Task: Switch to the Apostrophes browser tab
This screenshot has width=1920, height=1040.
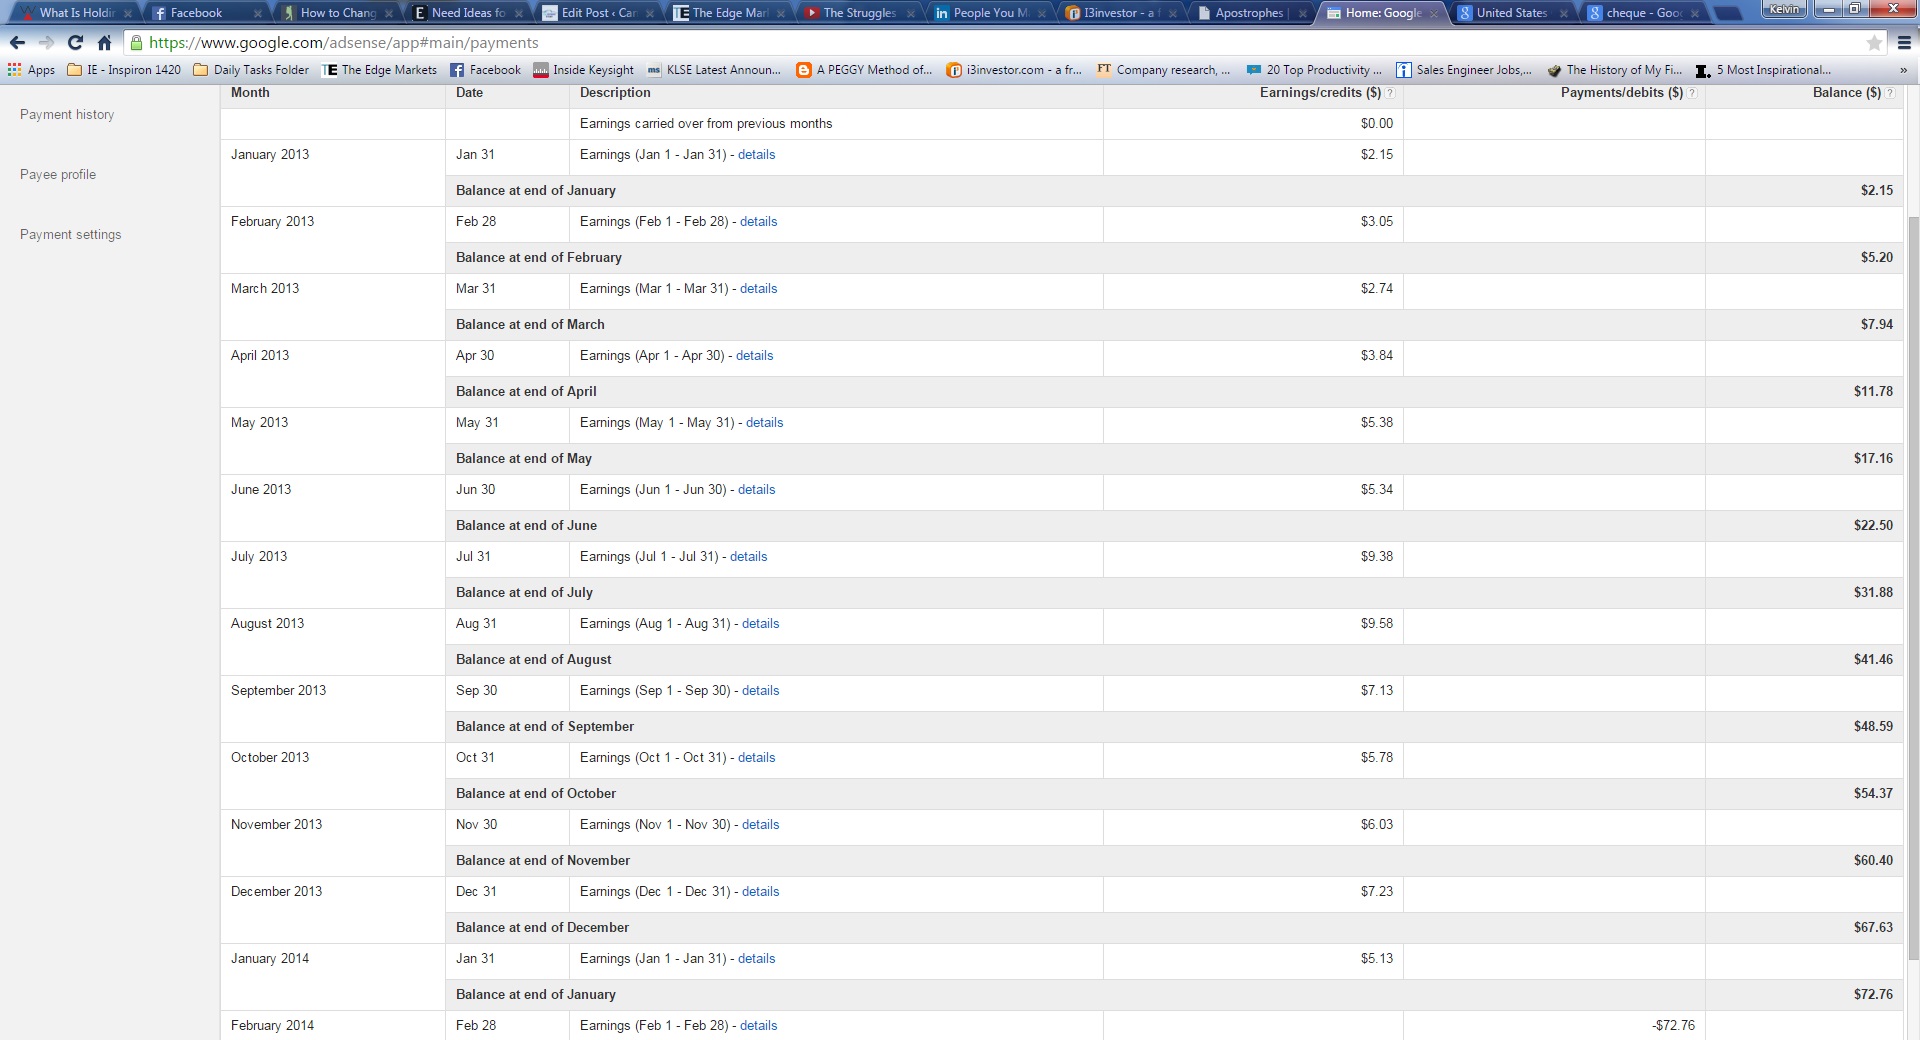Action: (x=1250, y=13)
